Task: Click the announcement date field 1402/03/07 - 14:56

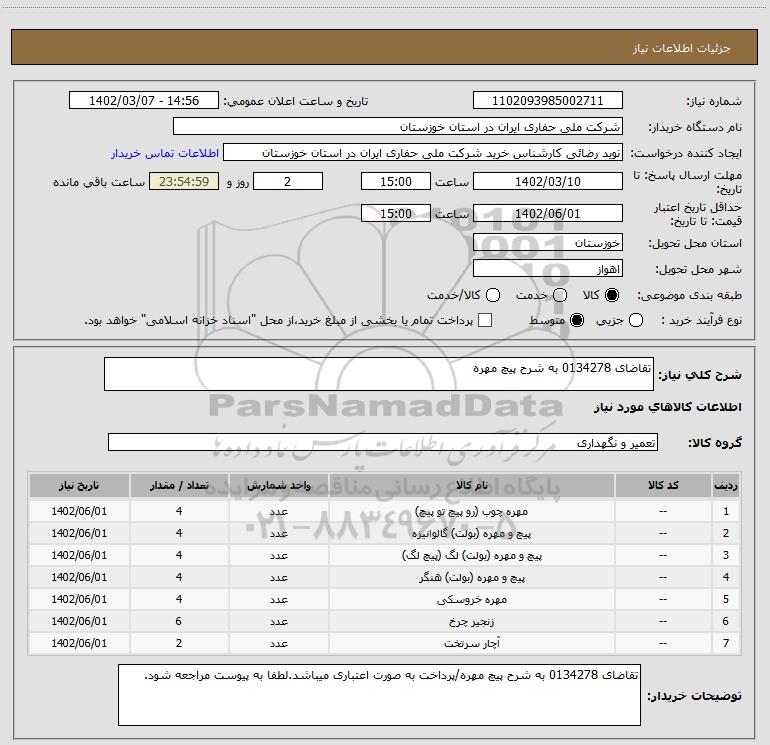Action: [144, 101]
